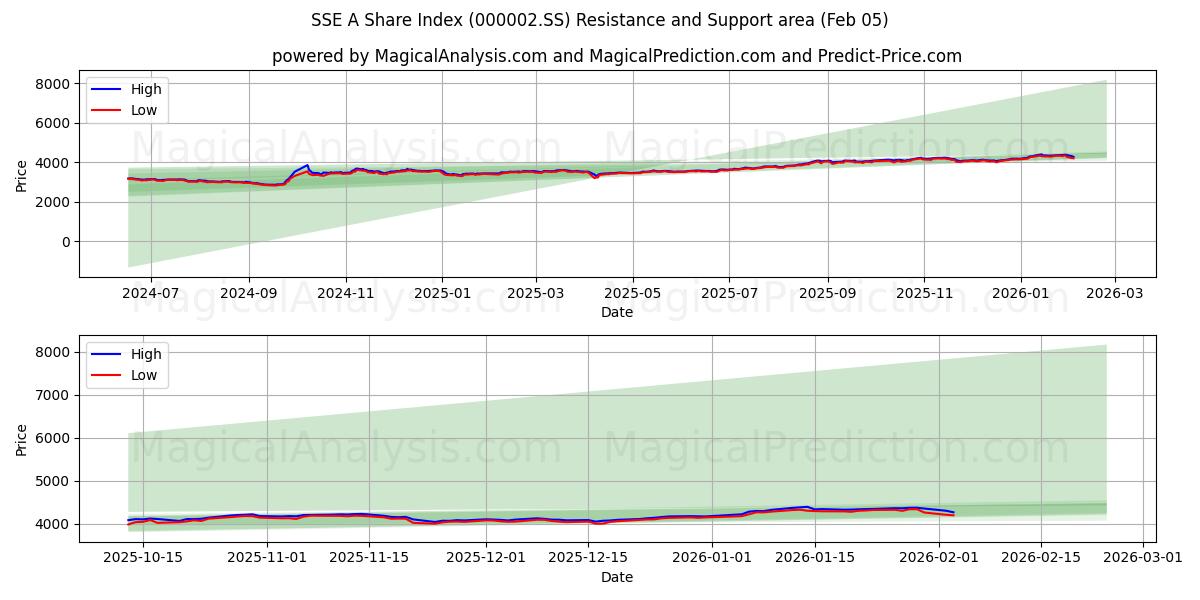
Task: Click the powered by subtitle text
Action: [600, 57]
